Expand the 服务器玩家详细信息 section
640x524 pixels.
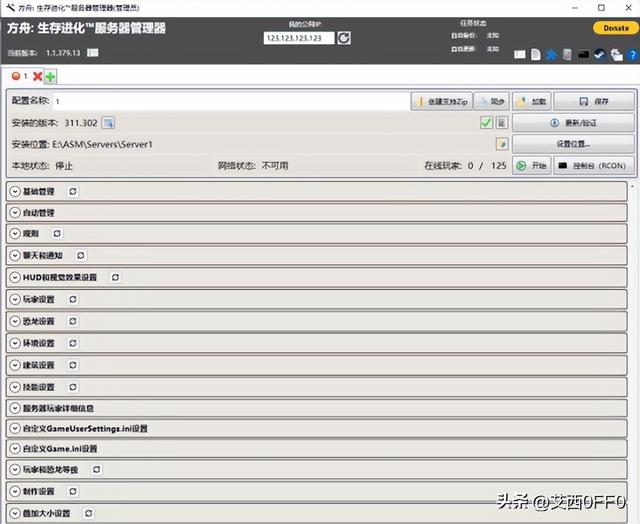[15, 407]
